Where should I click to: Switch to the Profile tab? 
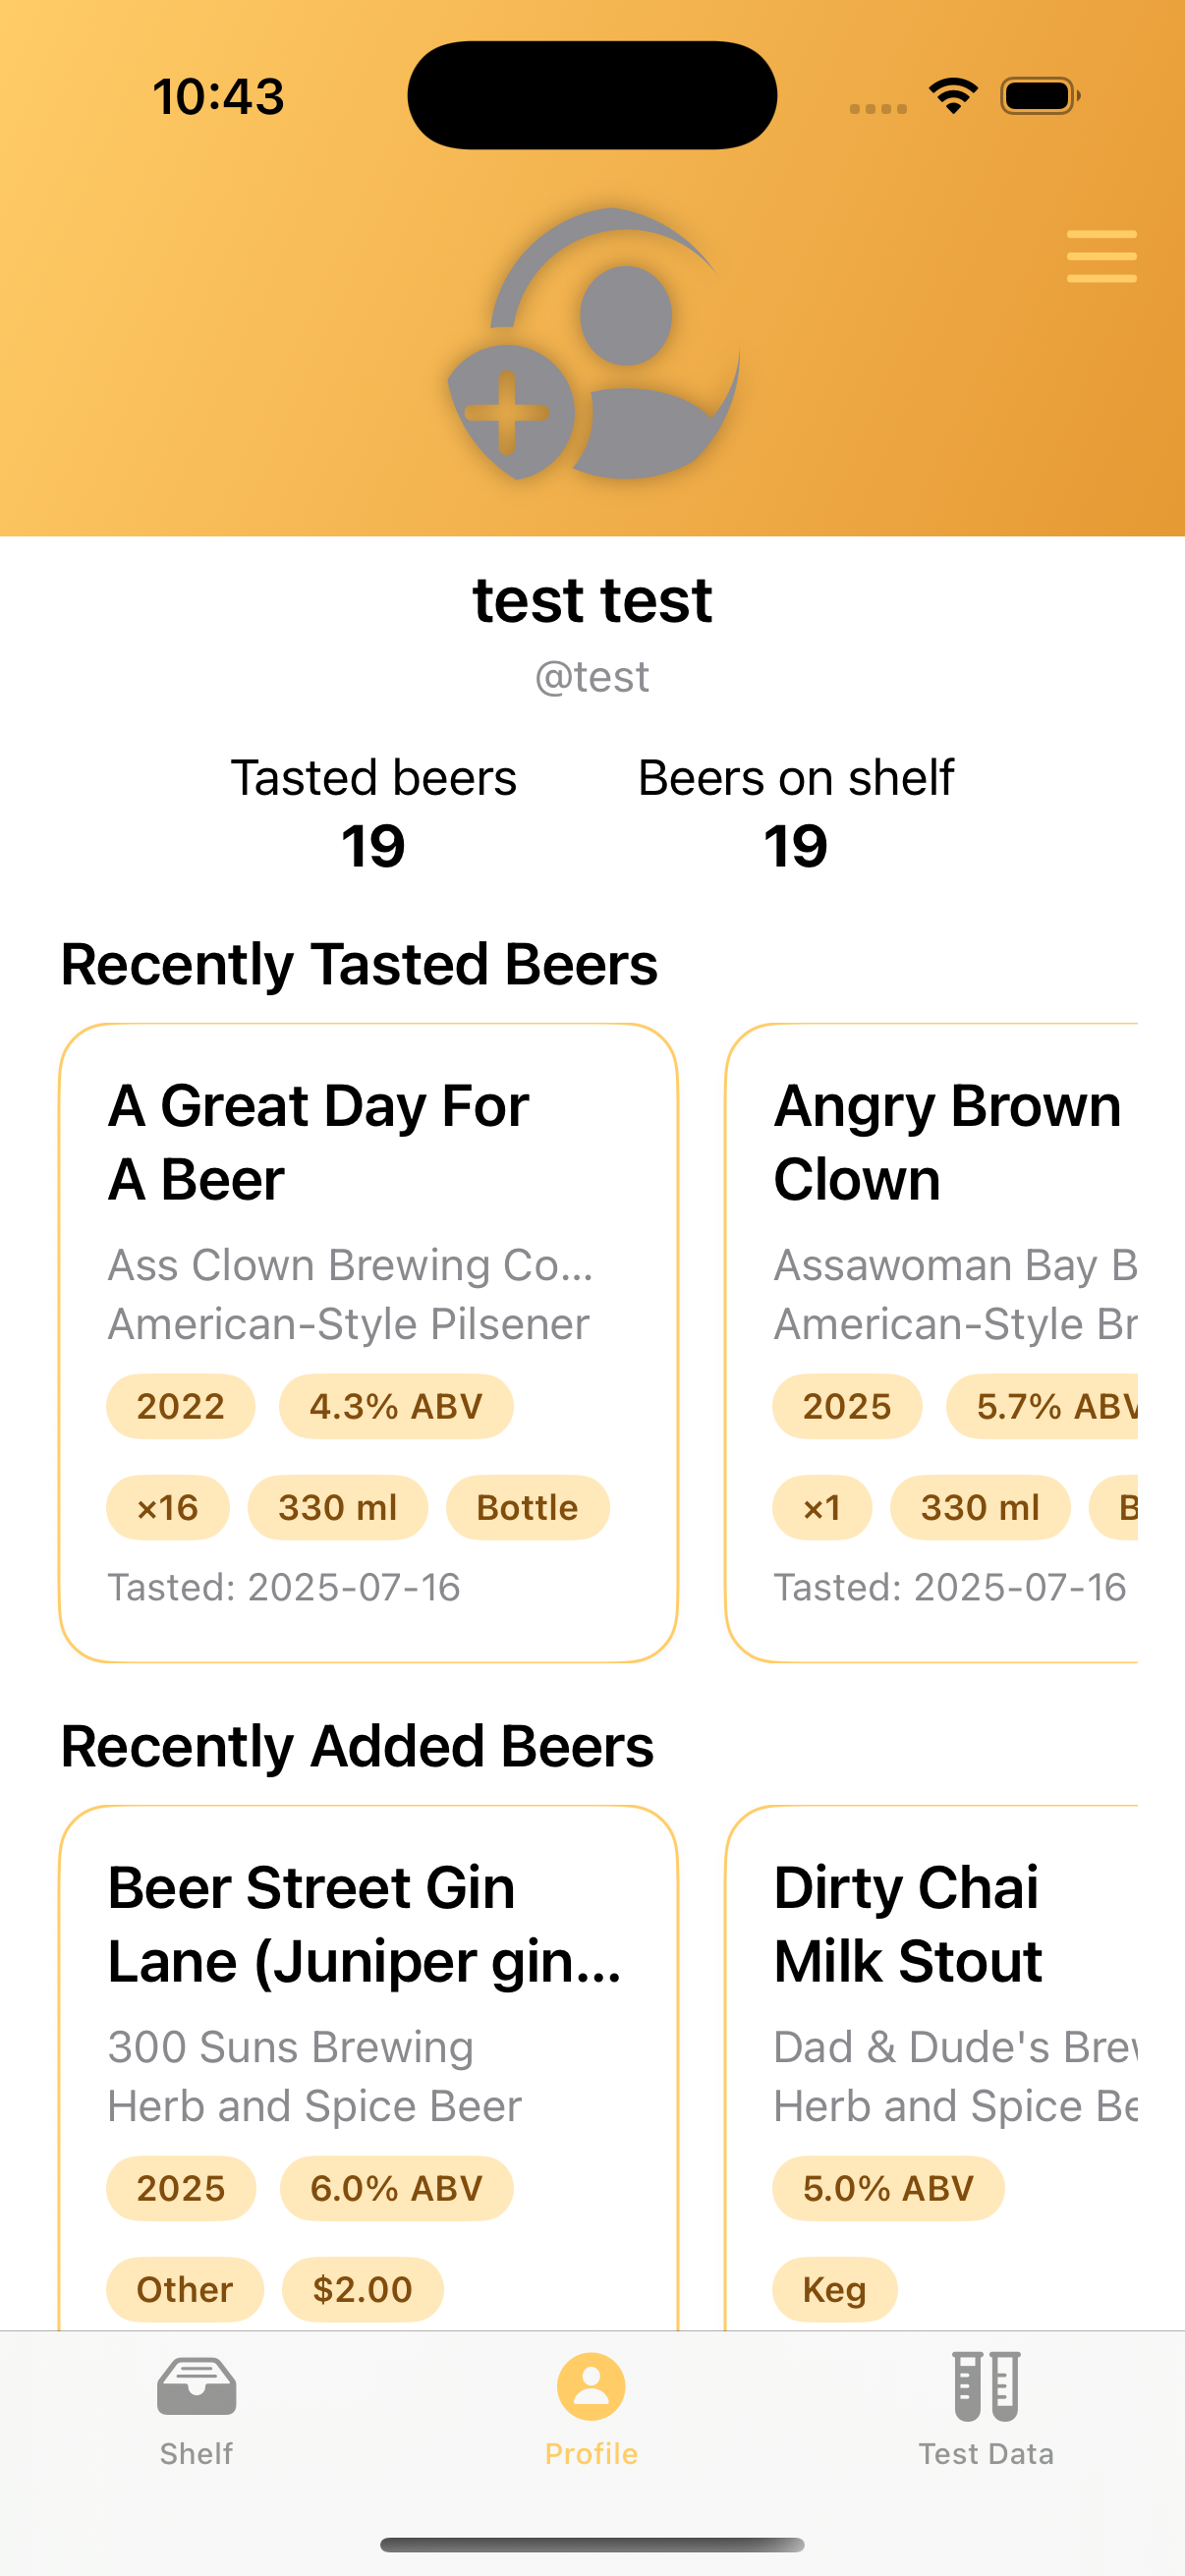click(592, 2408)
